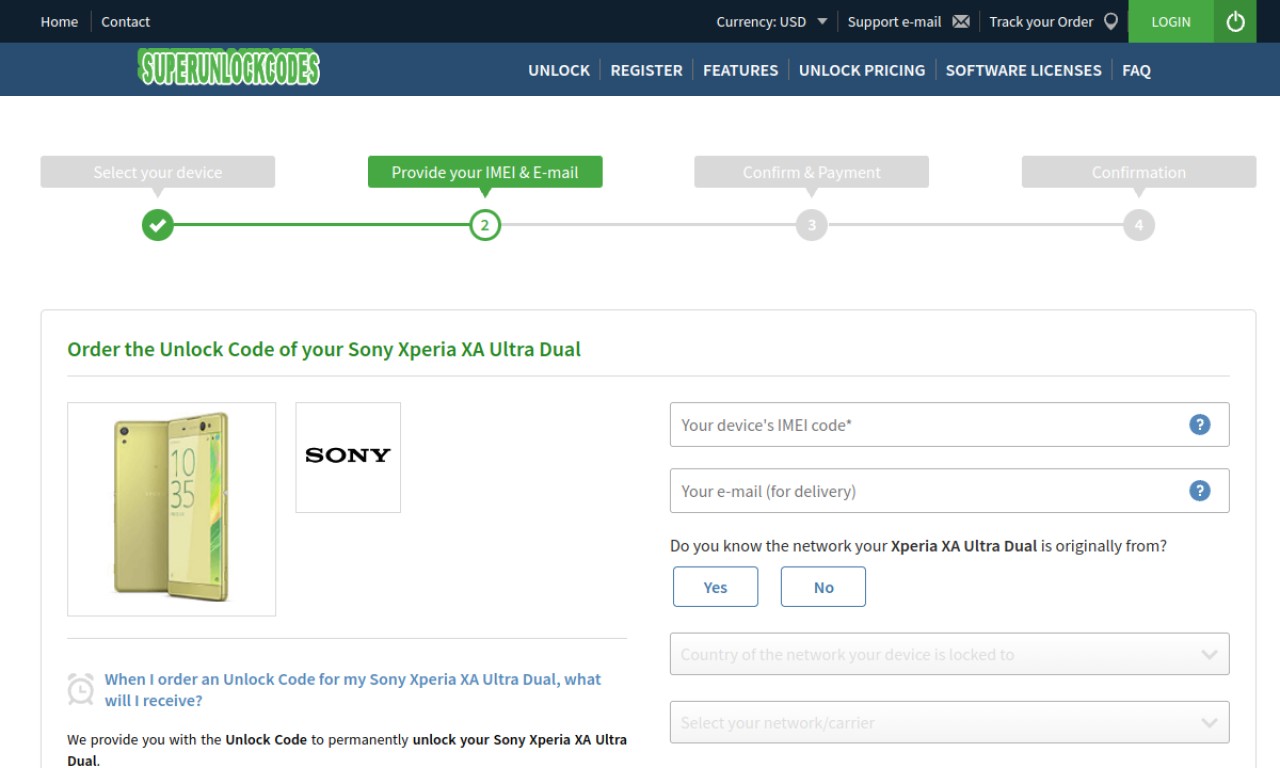Click the Confirm & Payment step label
Image resolution: width=1280 pixels, height=768 pixels.
point(812,172)
